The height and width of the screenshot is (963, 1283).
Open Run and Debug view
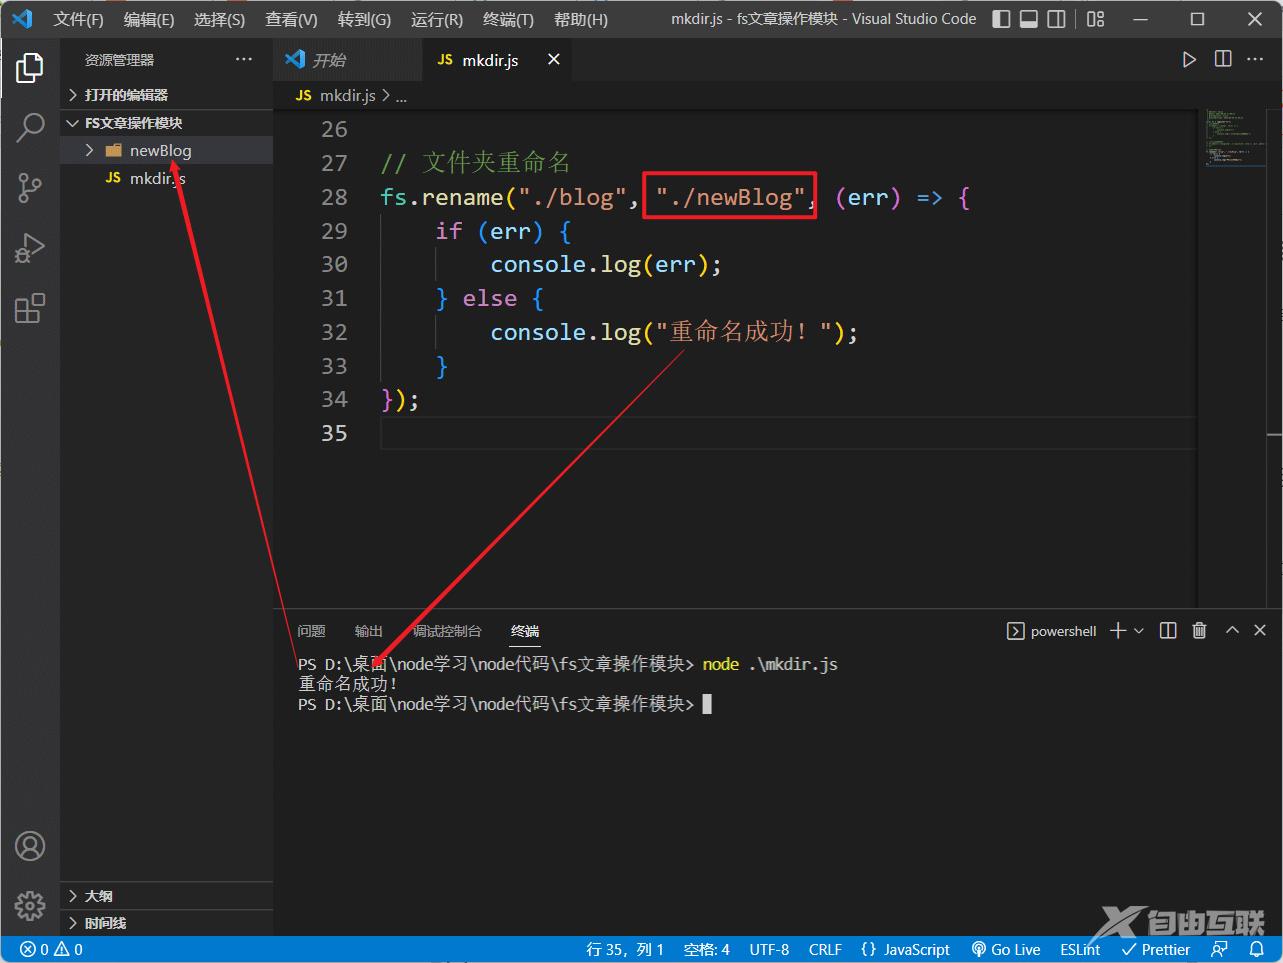(30, 247)
